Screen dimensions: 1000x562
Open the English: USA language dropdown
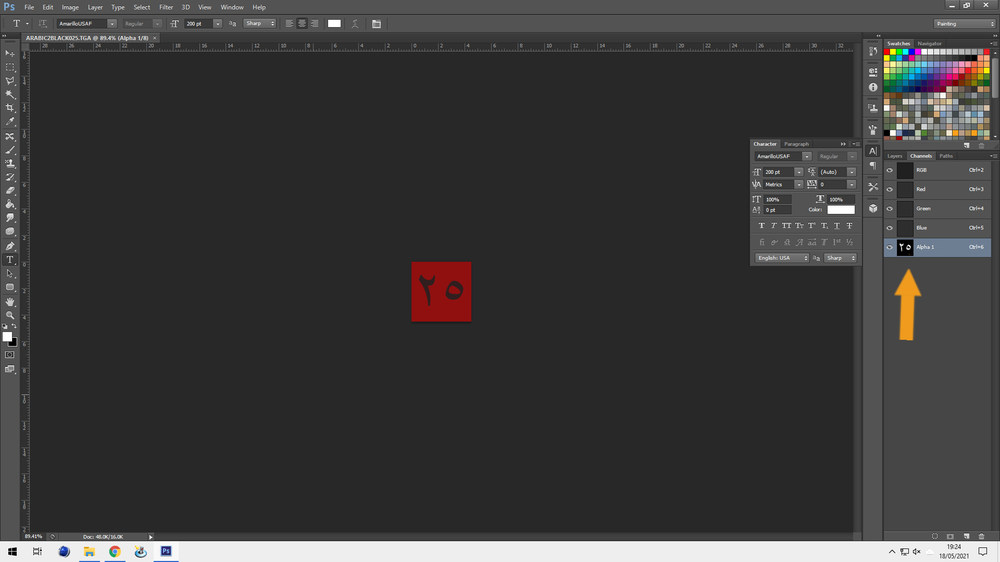[x=782, y=258]
